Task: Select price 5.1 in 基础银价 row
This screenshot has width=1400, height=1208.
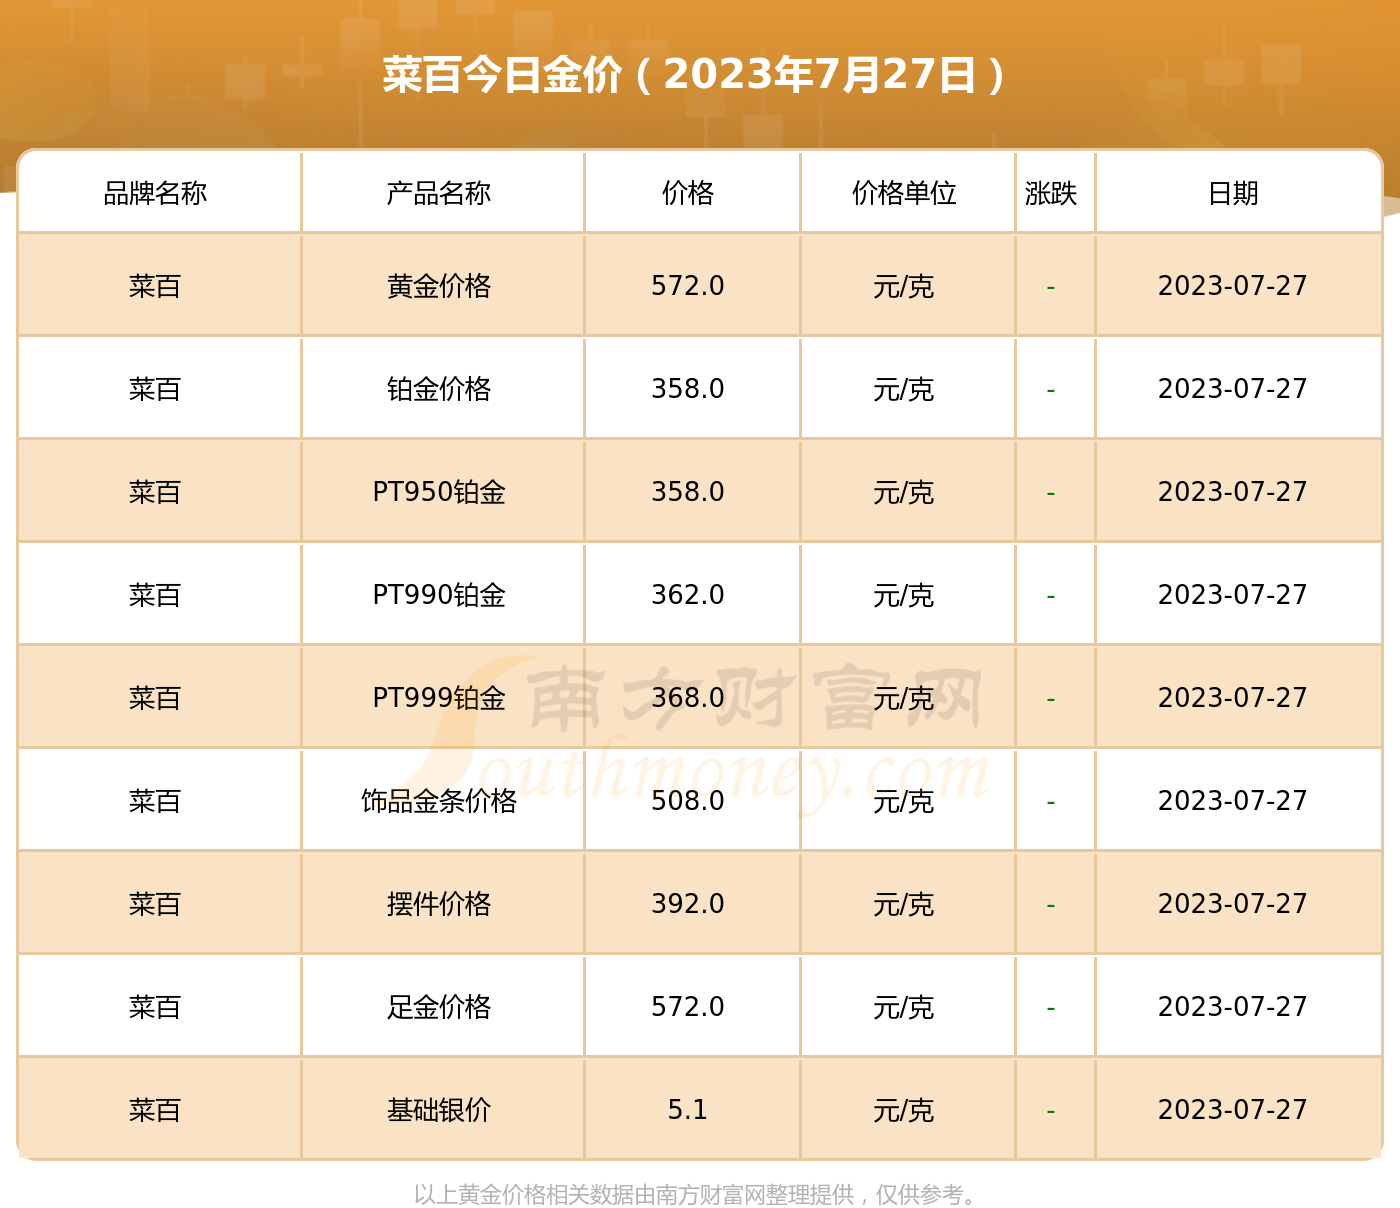Action: point(688,1110)
